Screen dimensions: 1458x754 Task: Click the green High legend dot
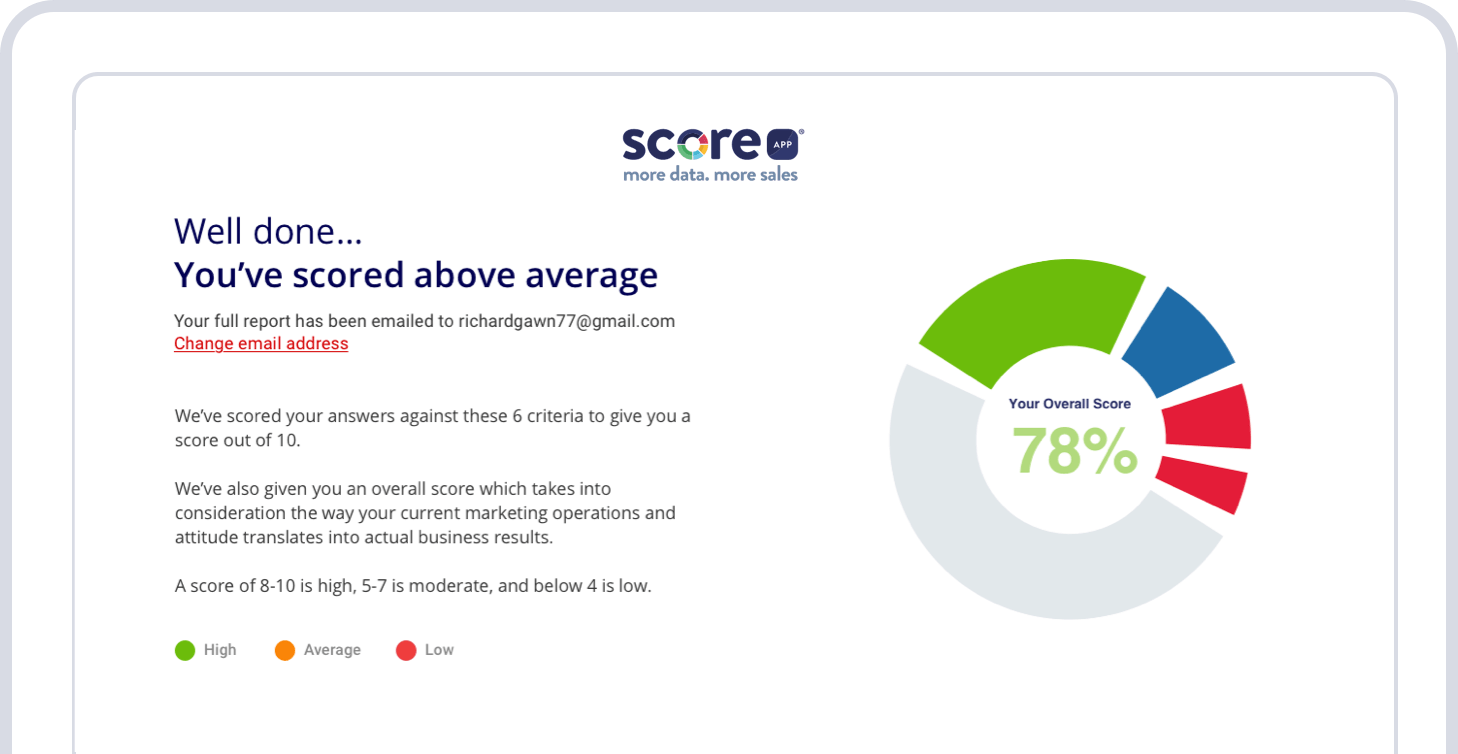click(x=185, y=651)
